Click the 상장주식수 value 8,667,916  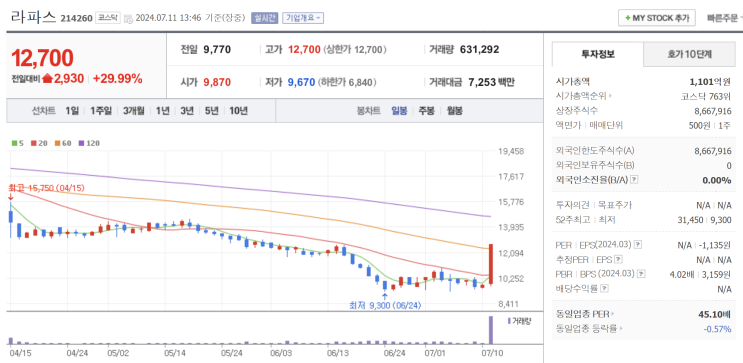tap(713, 111)
